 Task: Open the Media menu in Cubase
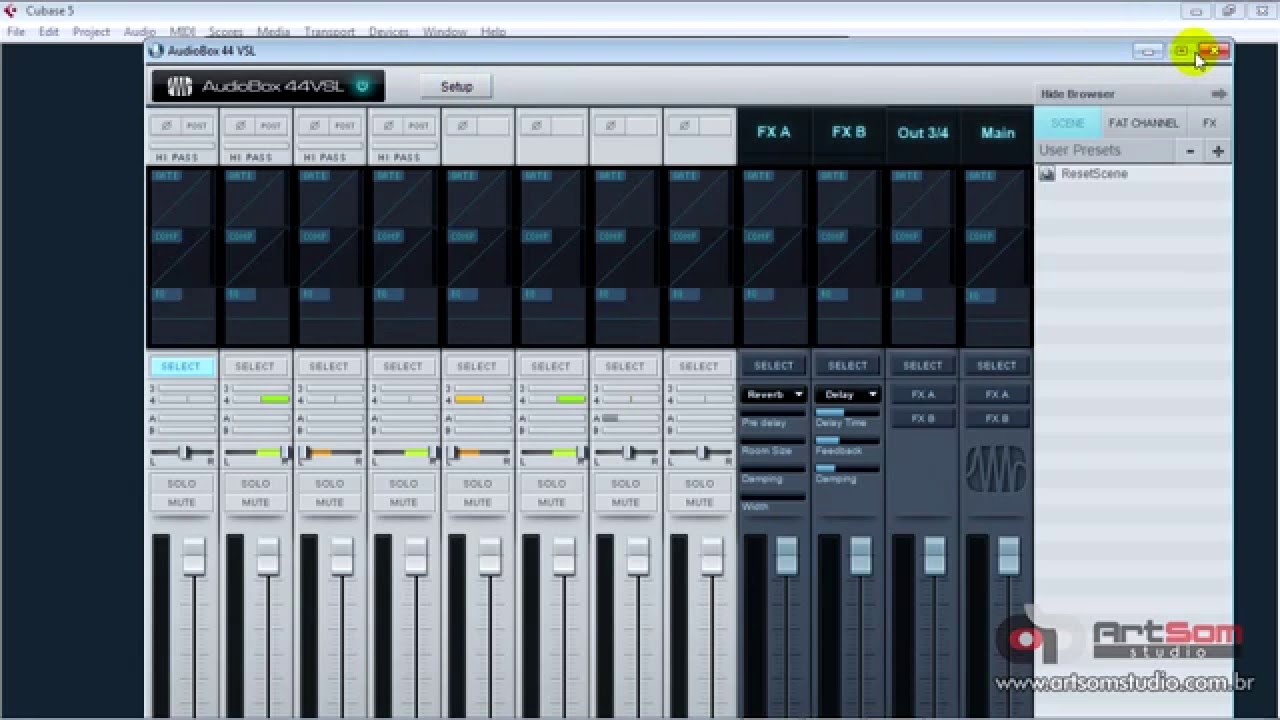click(x=273, y=32)
